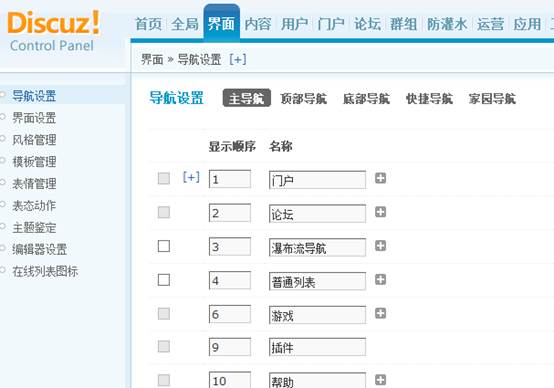Switch to the 快捷导航 tab
Viewport: 554px width, 388px height.
429,99
